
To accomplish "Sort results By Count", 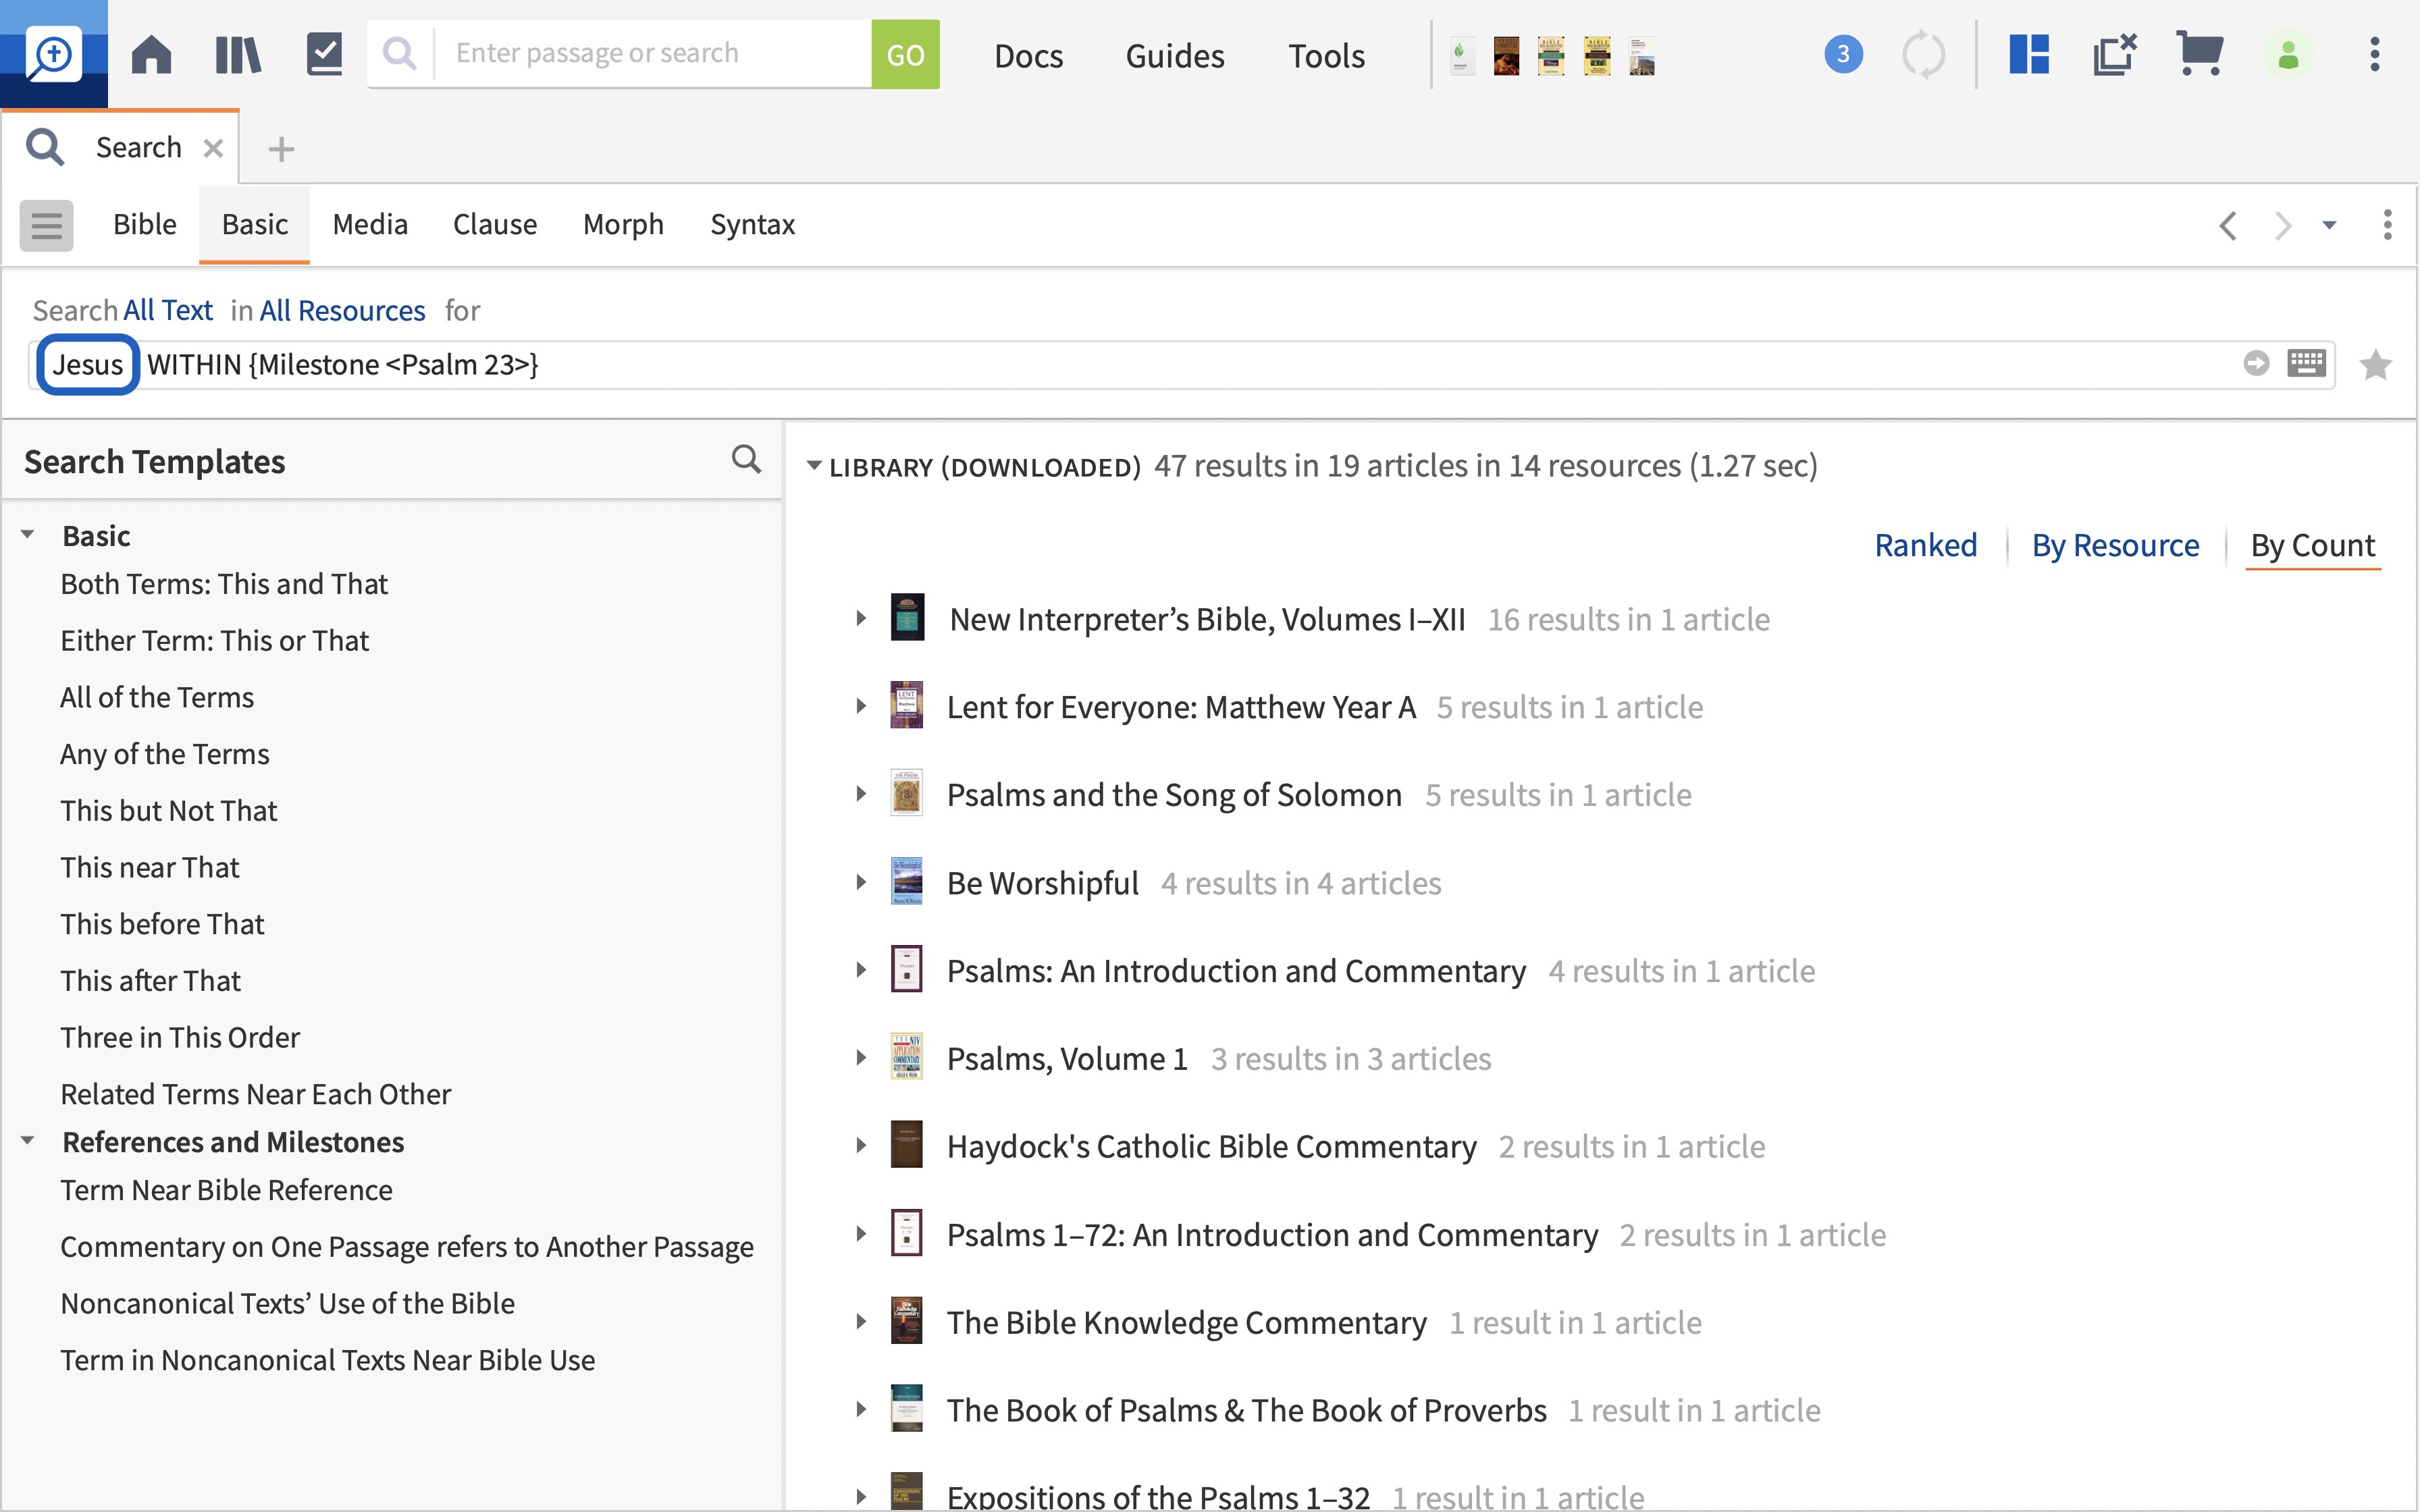I will click(2312, 546).
